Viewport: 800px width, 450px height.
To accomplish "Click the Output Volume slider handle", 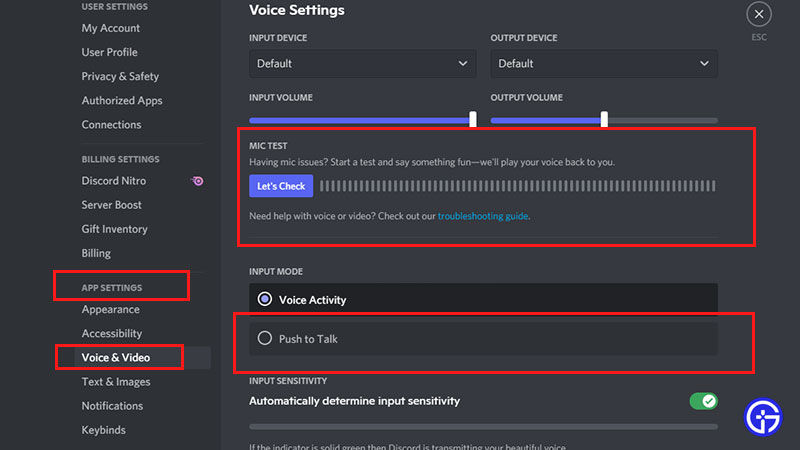I will [x=604, y=119].
